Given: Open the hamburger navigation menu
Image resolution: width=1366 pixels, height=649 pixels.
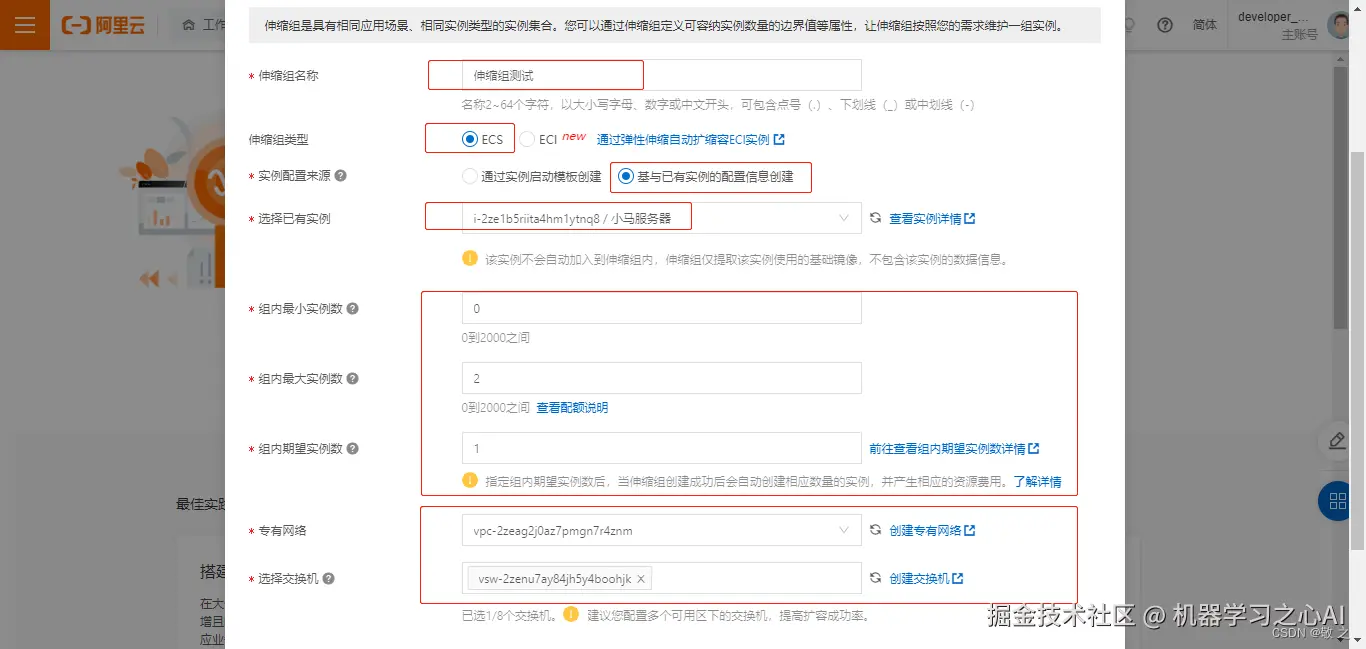Looking at the screenshot, I should tap(25, 25).
